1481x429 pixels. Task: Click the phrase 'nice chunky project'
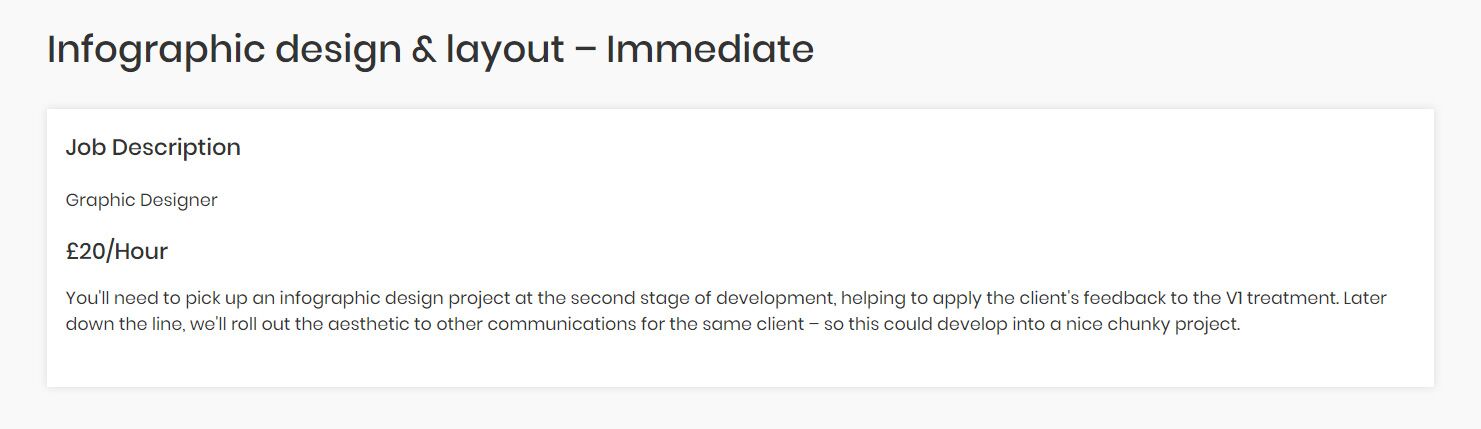point(1167,326)
